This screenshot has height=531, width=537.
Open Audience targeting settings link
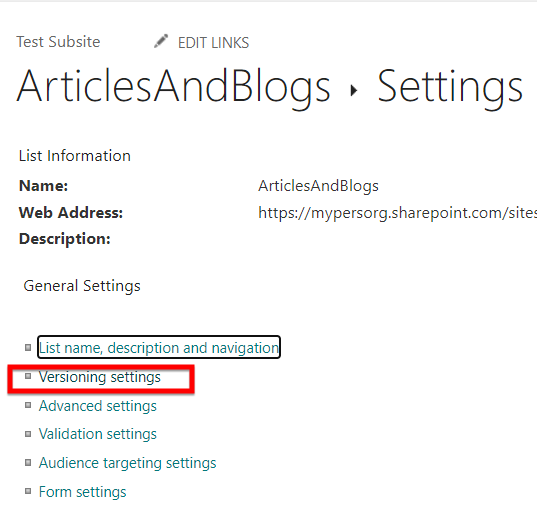pyautogui.click(x=127, y=463)
